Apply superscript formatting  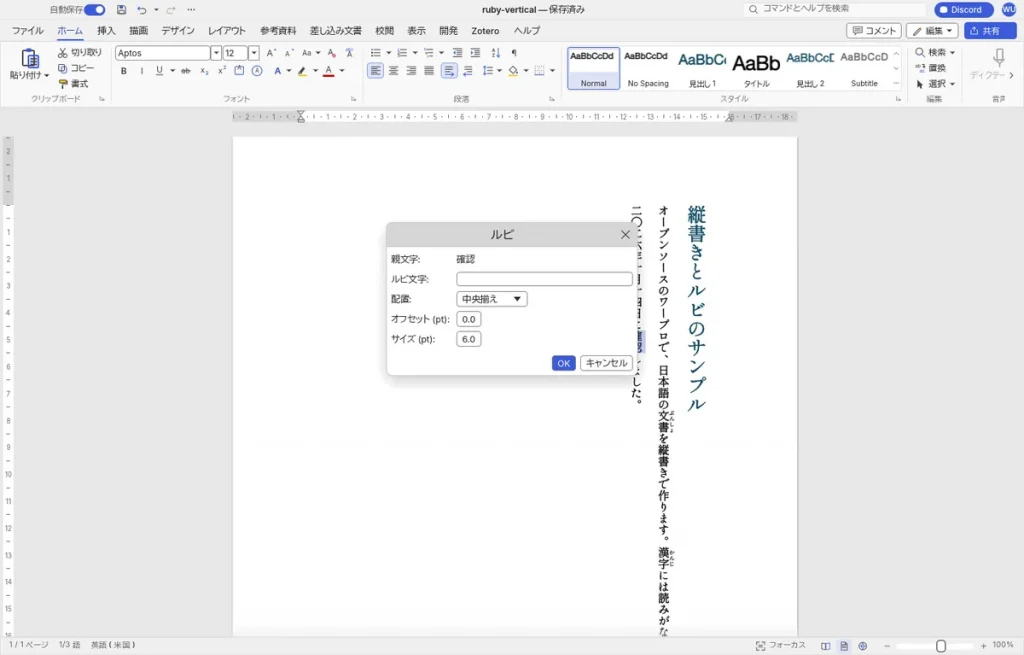(221, 71)
